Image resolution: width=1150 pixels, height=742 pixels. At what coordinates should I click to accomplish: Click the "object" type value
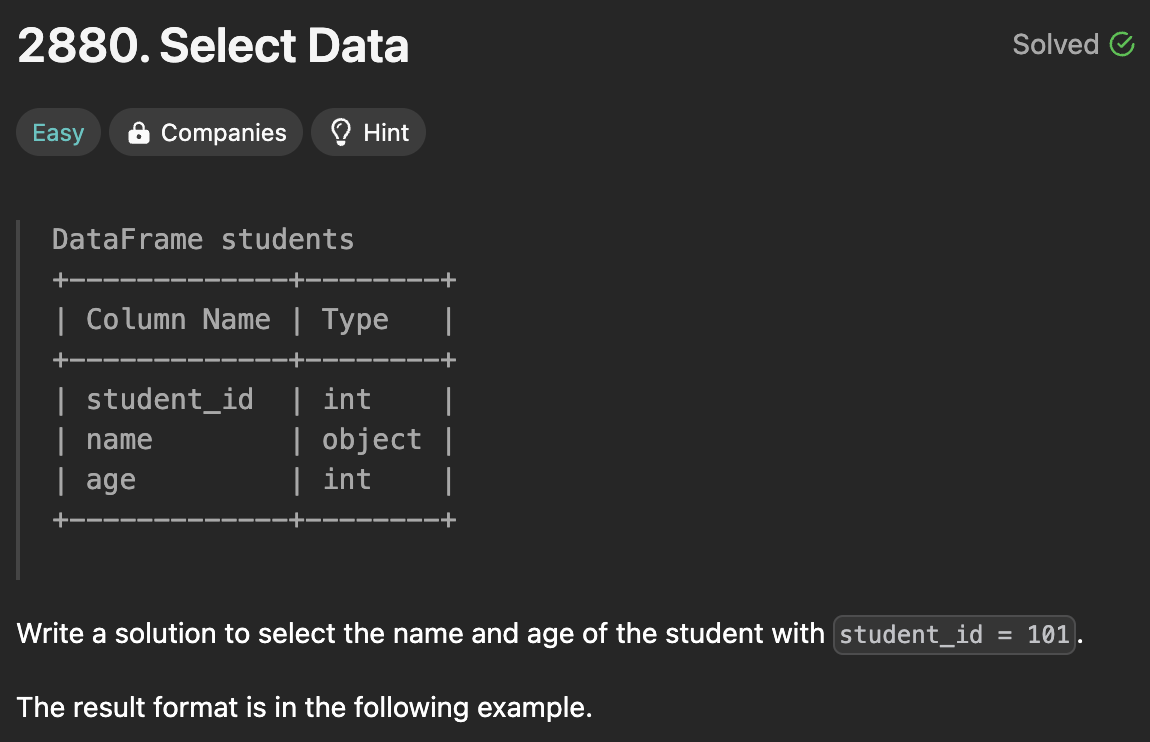(372, 440)
